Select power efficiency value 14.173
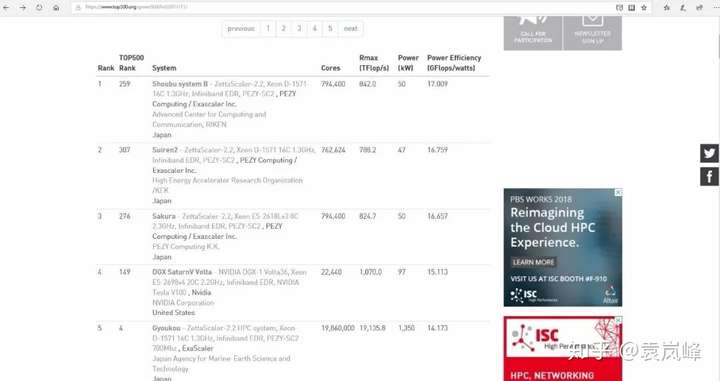 coord(437,328)
